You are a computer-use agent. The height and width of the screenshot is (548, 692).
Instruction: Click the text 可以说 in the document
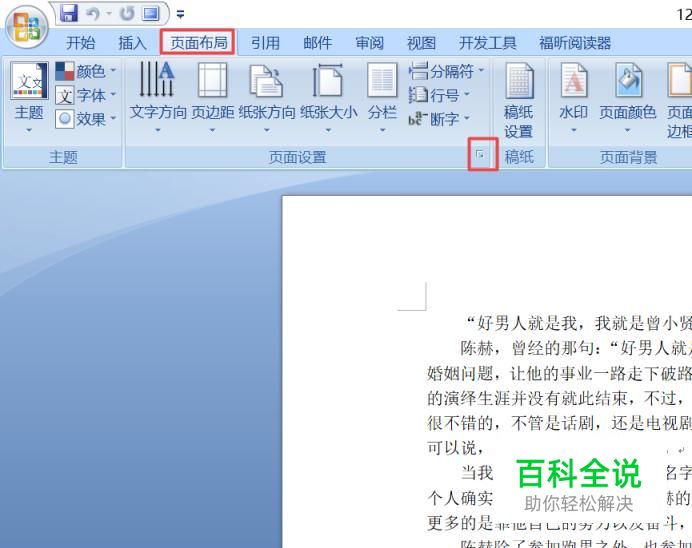(452, 448)
